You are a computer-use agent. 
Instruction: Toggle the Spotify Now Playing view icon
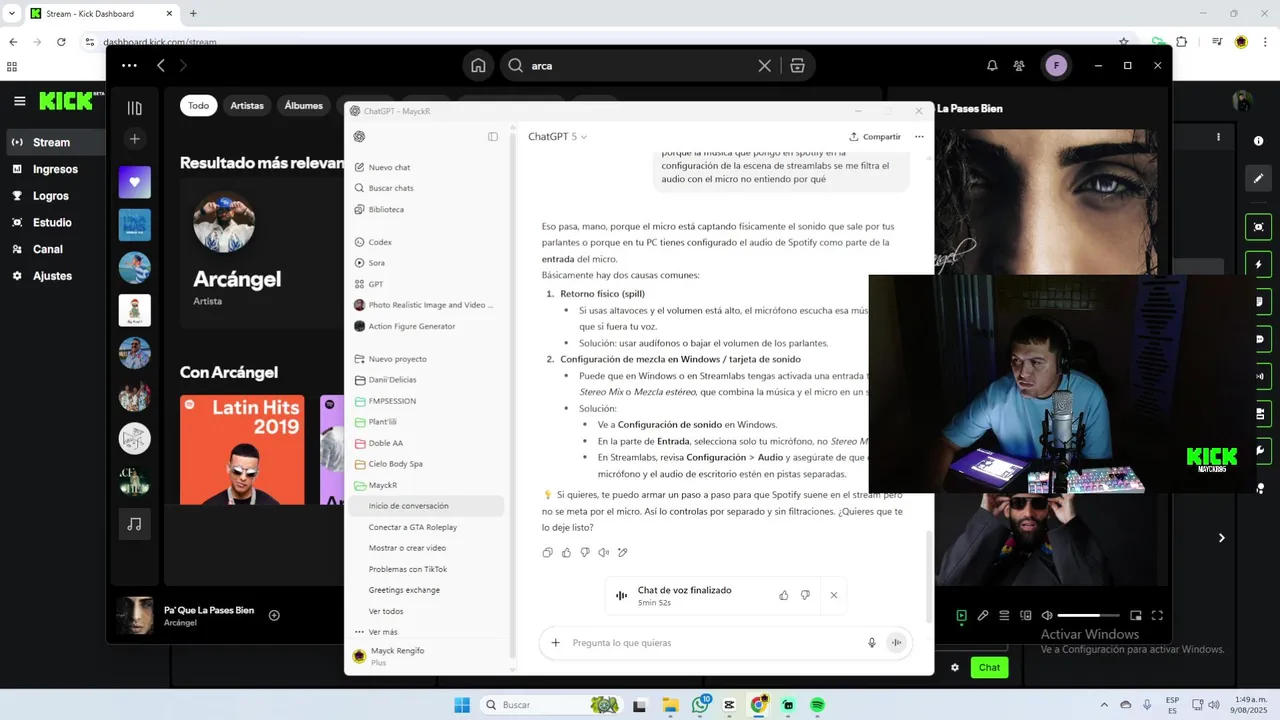962,616
